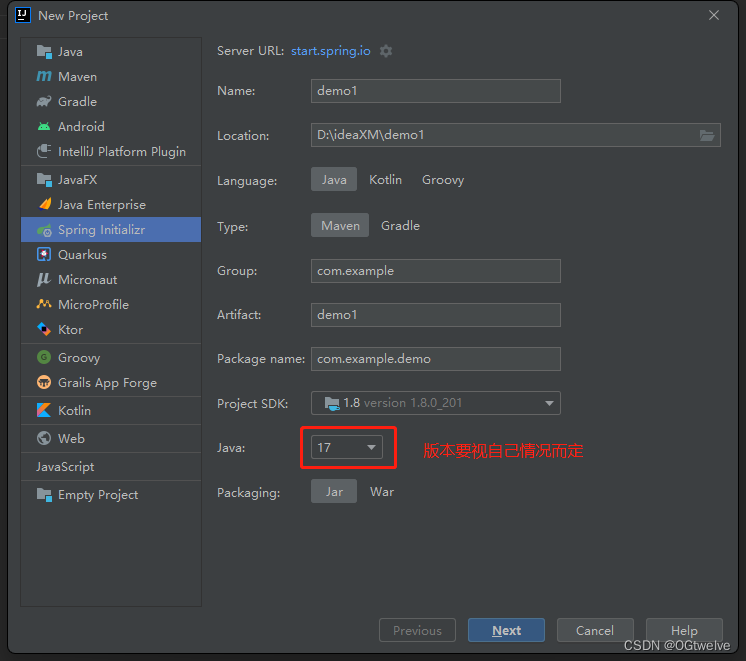The image size is (746, 661).
Task: Click the Help button
Action: click(684, 630)
